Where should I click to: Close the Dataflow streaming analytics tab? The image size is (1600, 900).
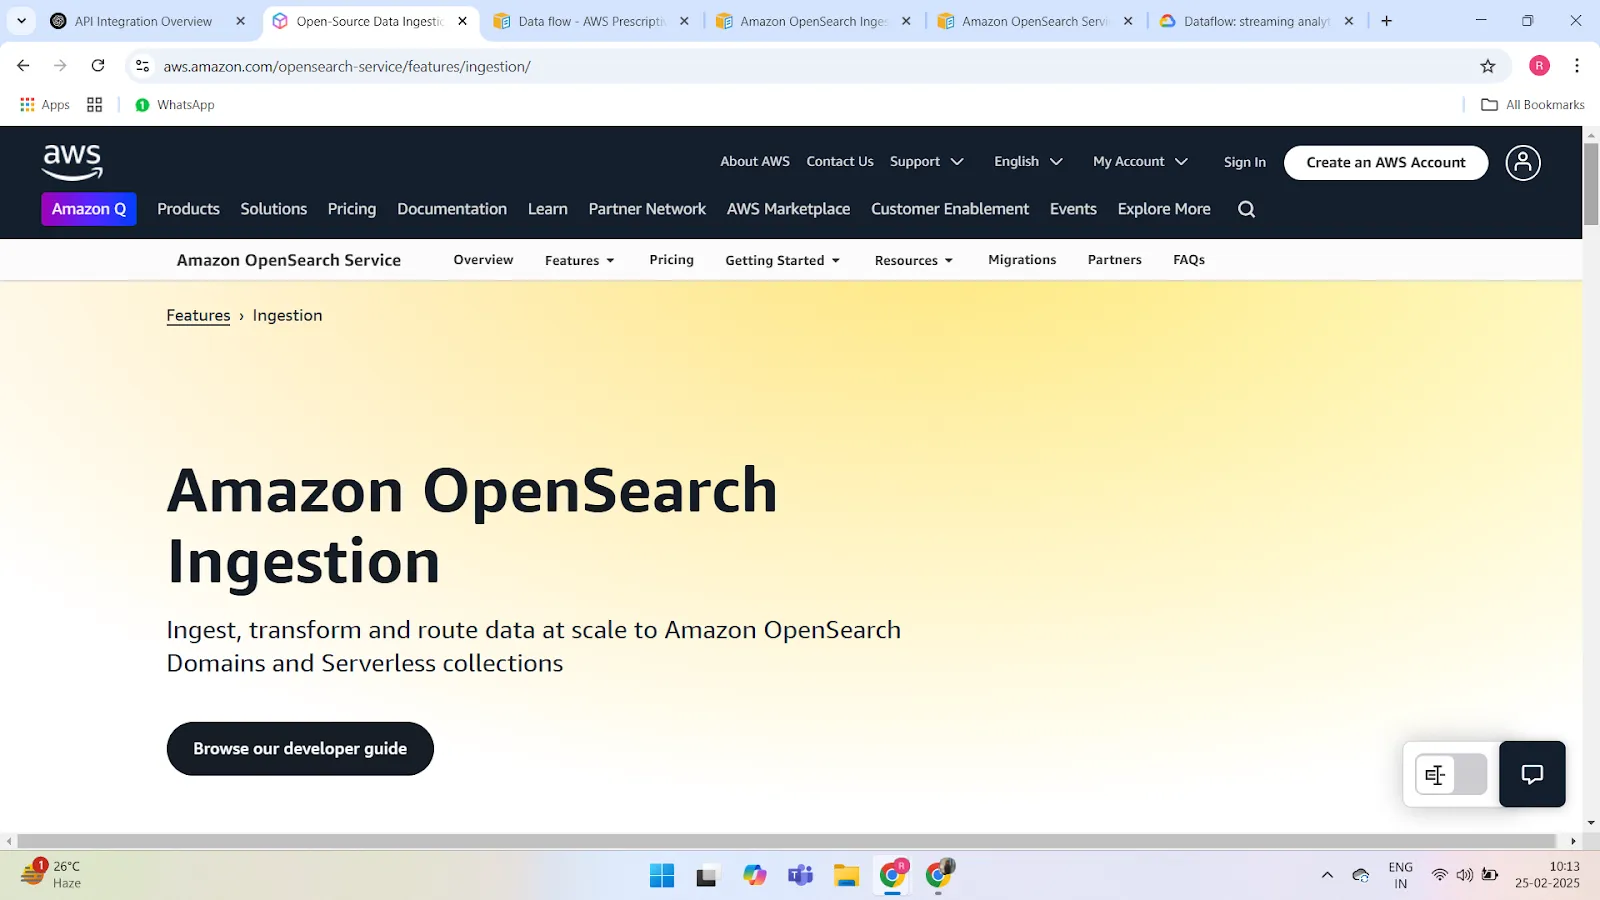tap(1349, 21)
